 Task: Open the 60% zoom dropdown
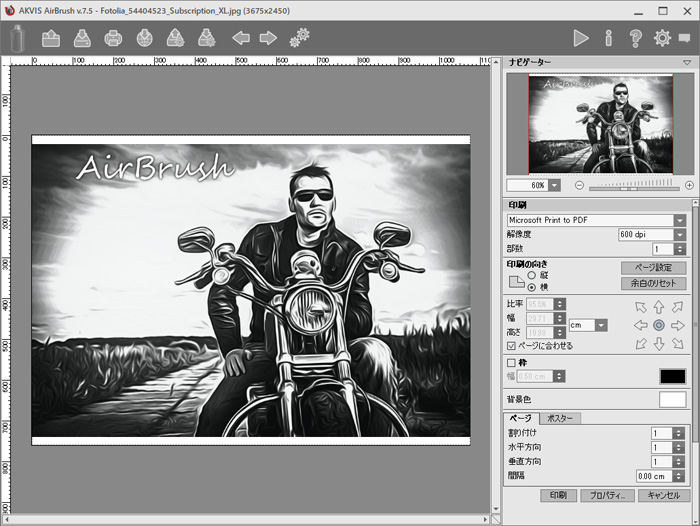pyautogui.click(x=554, y=185)
